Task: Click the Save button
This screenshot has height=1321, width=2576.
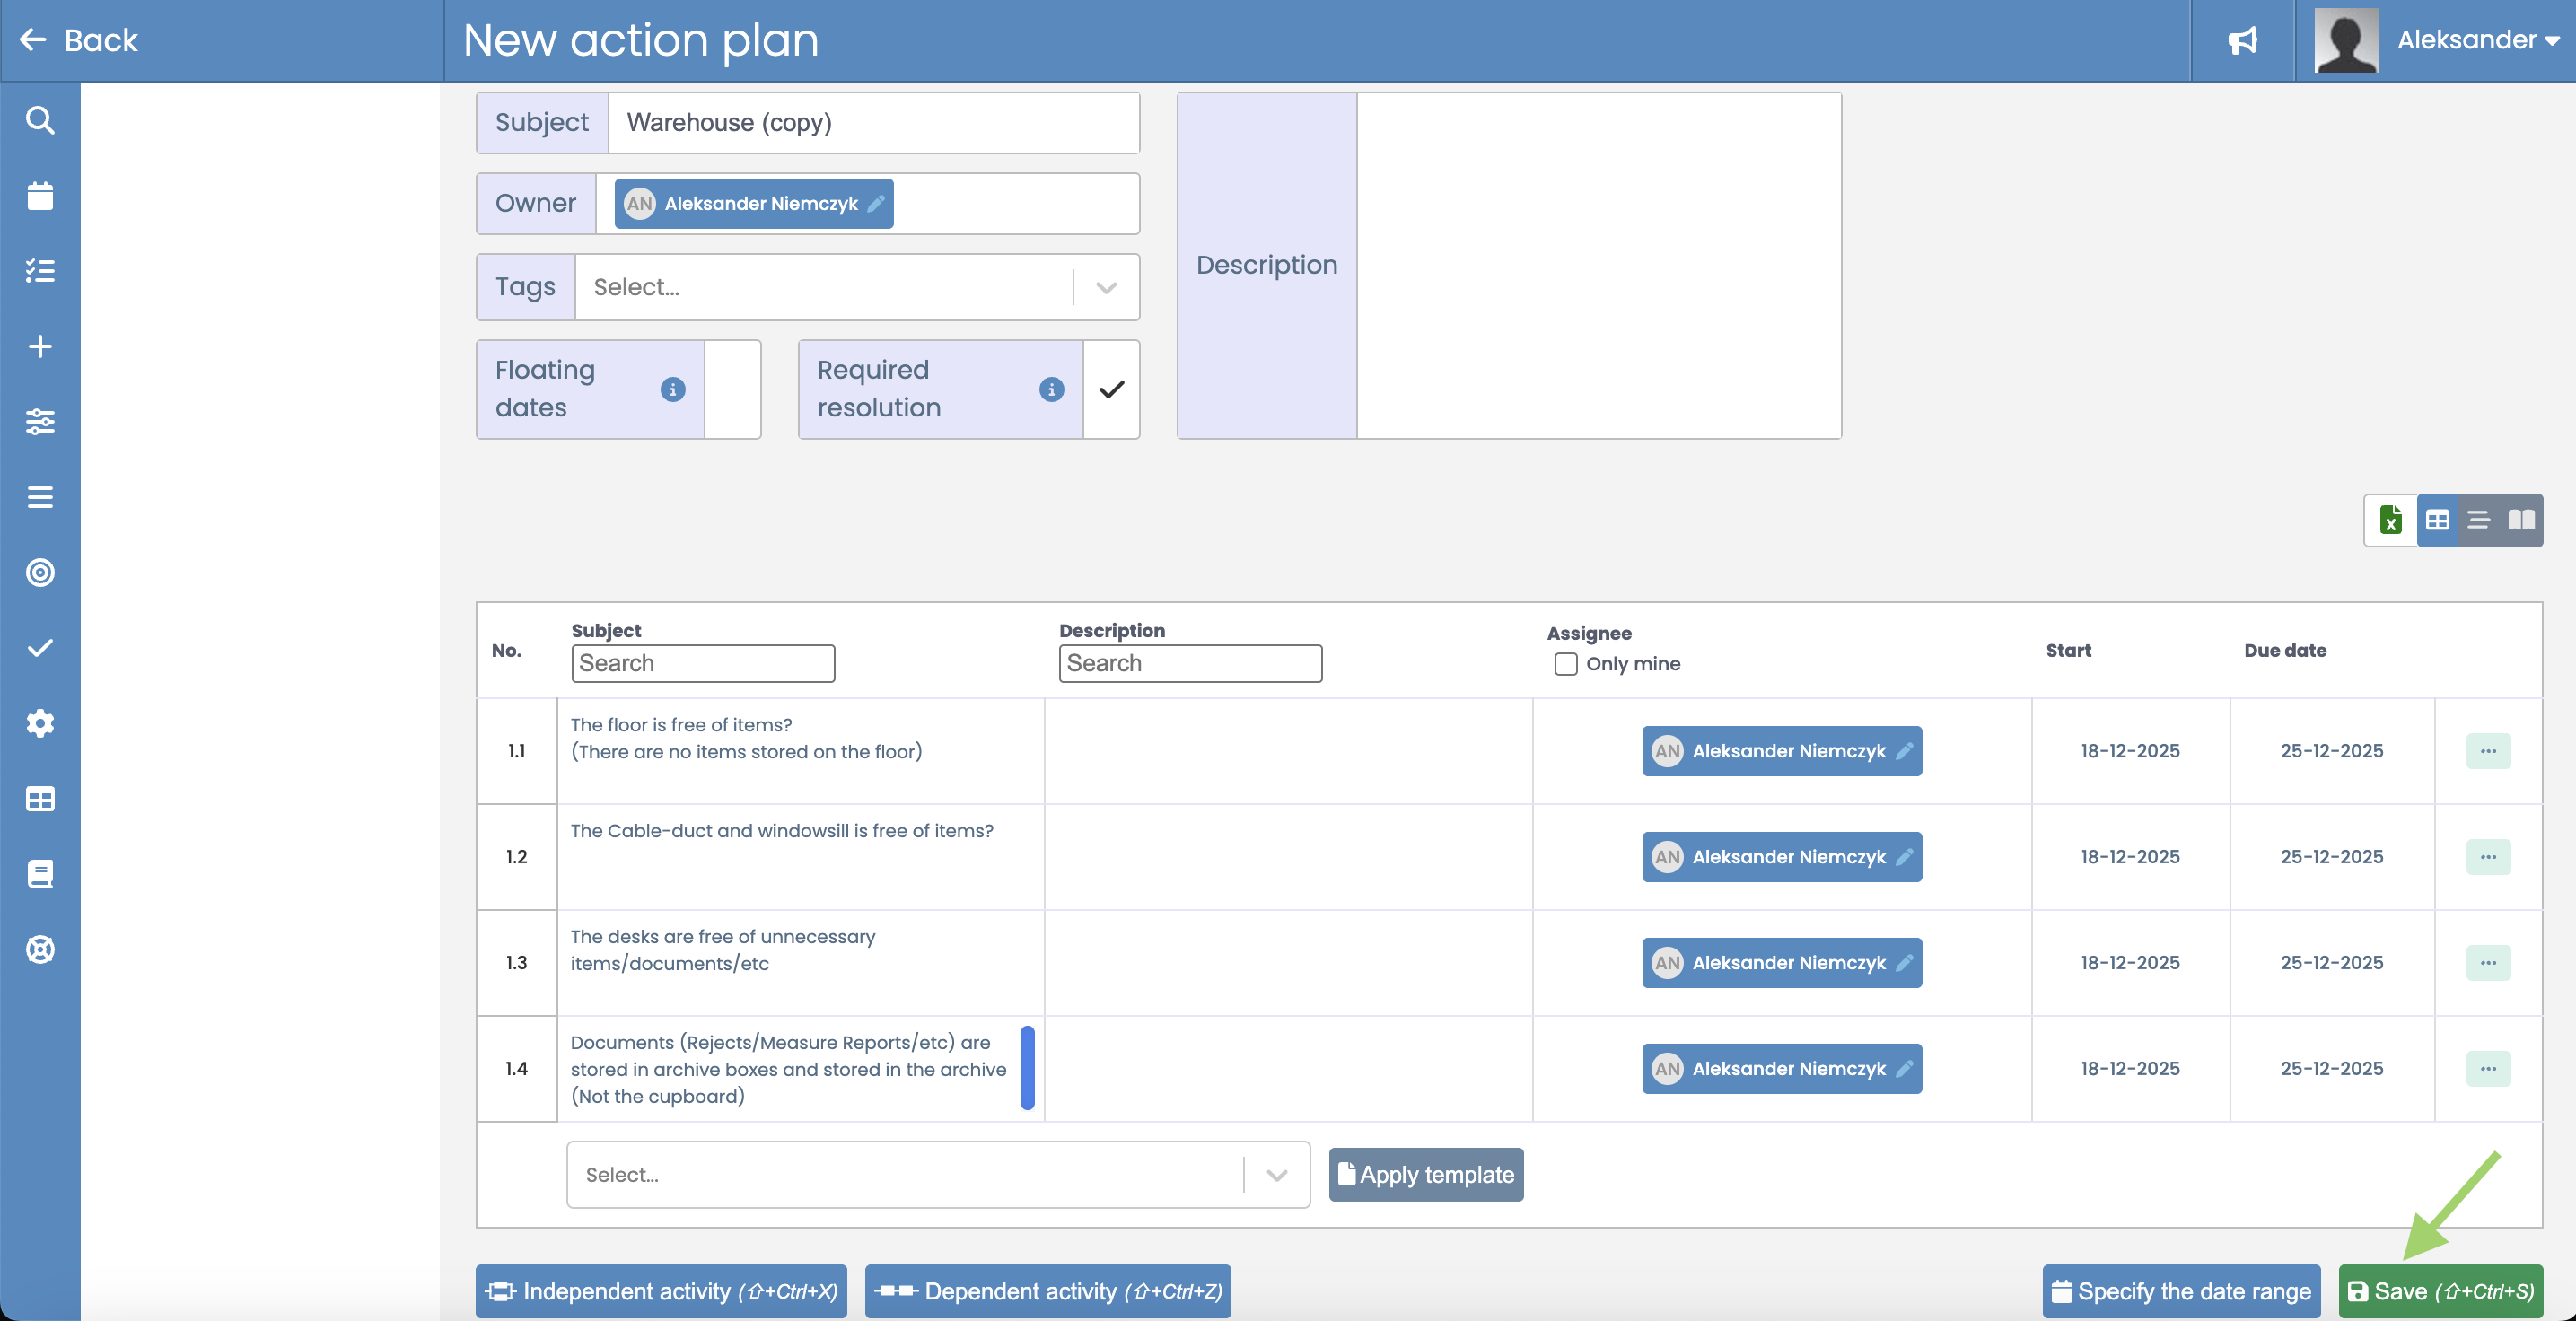Action: coord(2440,1290)
